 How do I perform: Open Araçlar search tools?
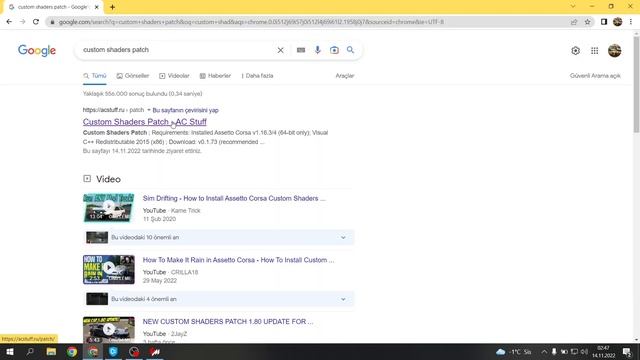coord(345,76)
